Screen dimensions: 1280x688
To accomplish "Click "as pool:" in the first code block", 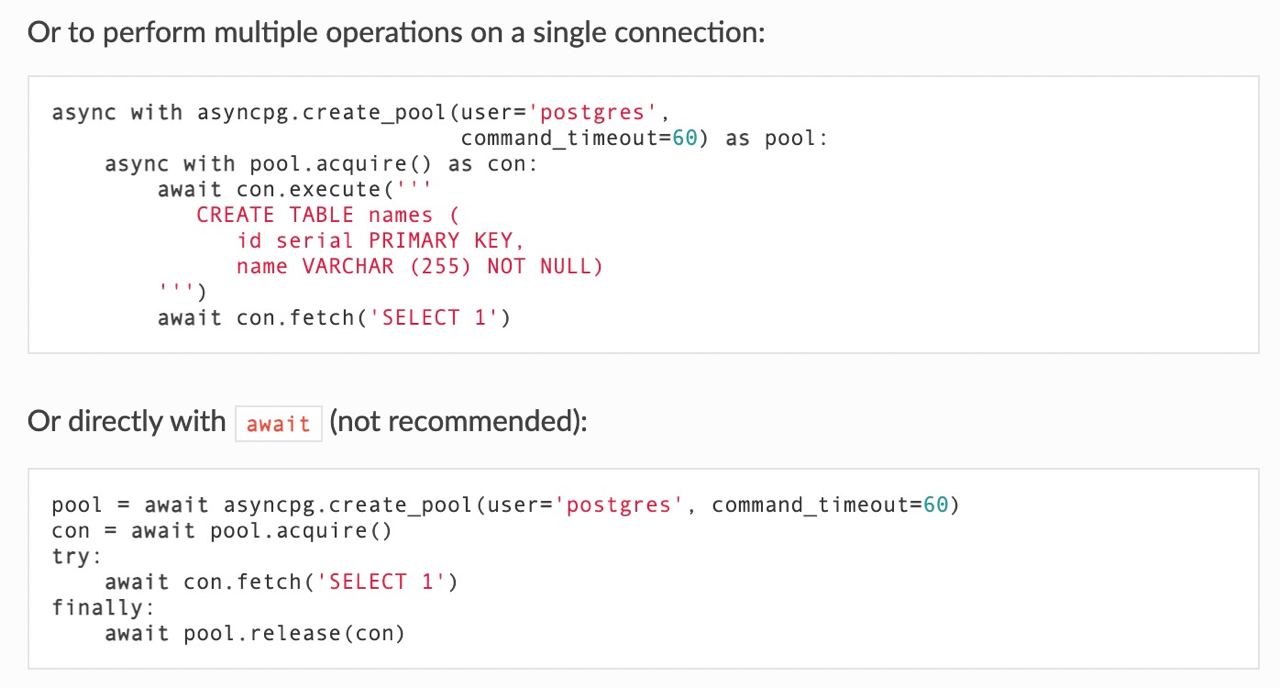I will [x=777, y=138].
